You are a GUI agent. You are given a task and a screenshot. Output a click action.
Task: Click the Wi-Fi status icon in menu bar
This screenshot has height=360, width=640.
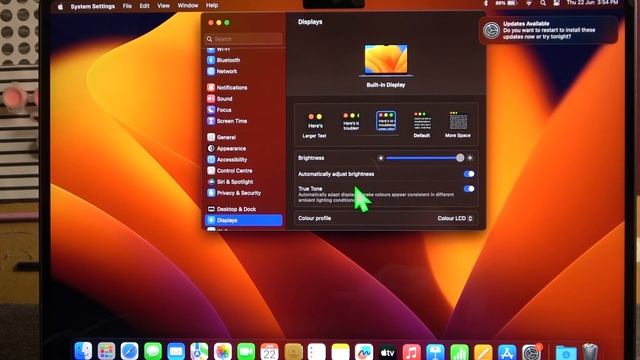tap(529, 3)
